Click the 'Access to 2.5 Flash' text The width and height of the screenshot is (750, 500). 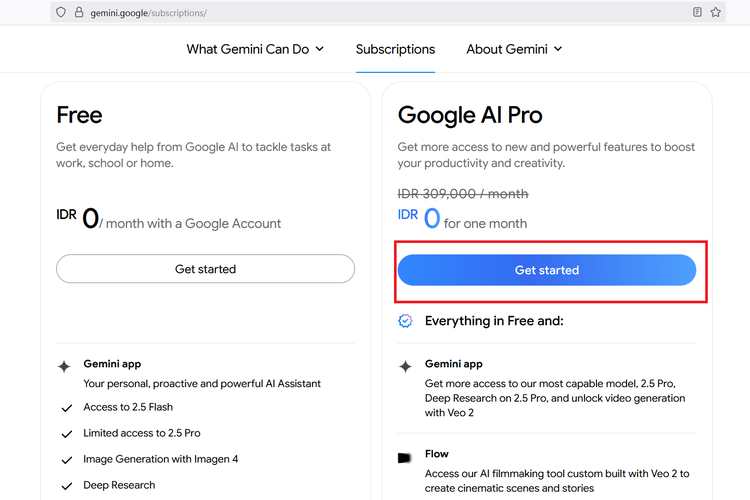(128, 407)
